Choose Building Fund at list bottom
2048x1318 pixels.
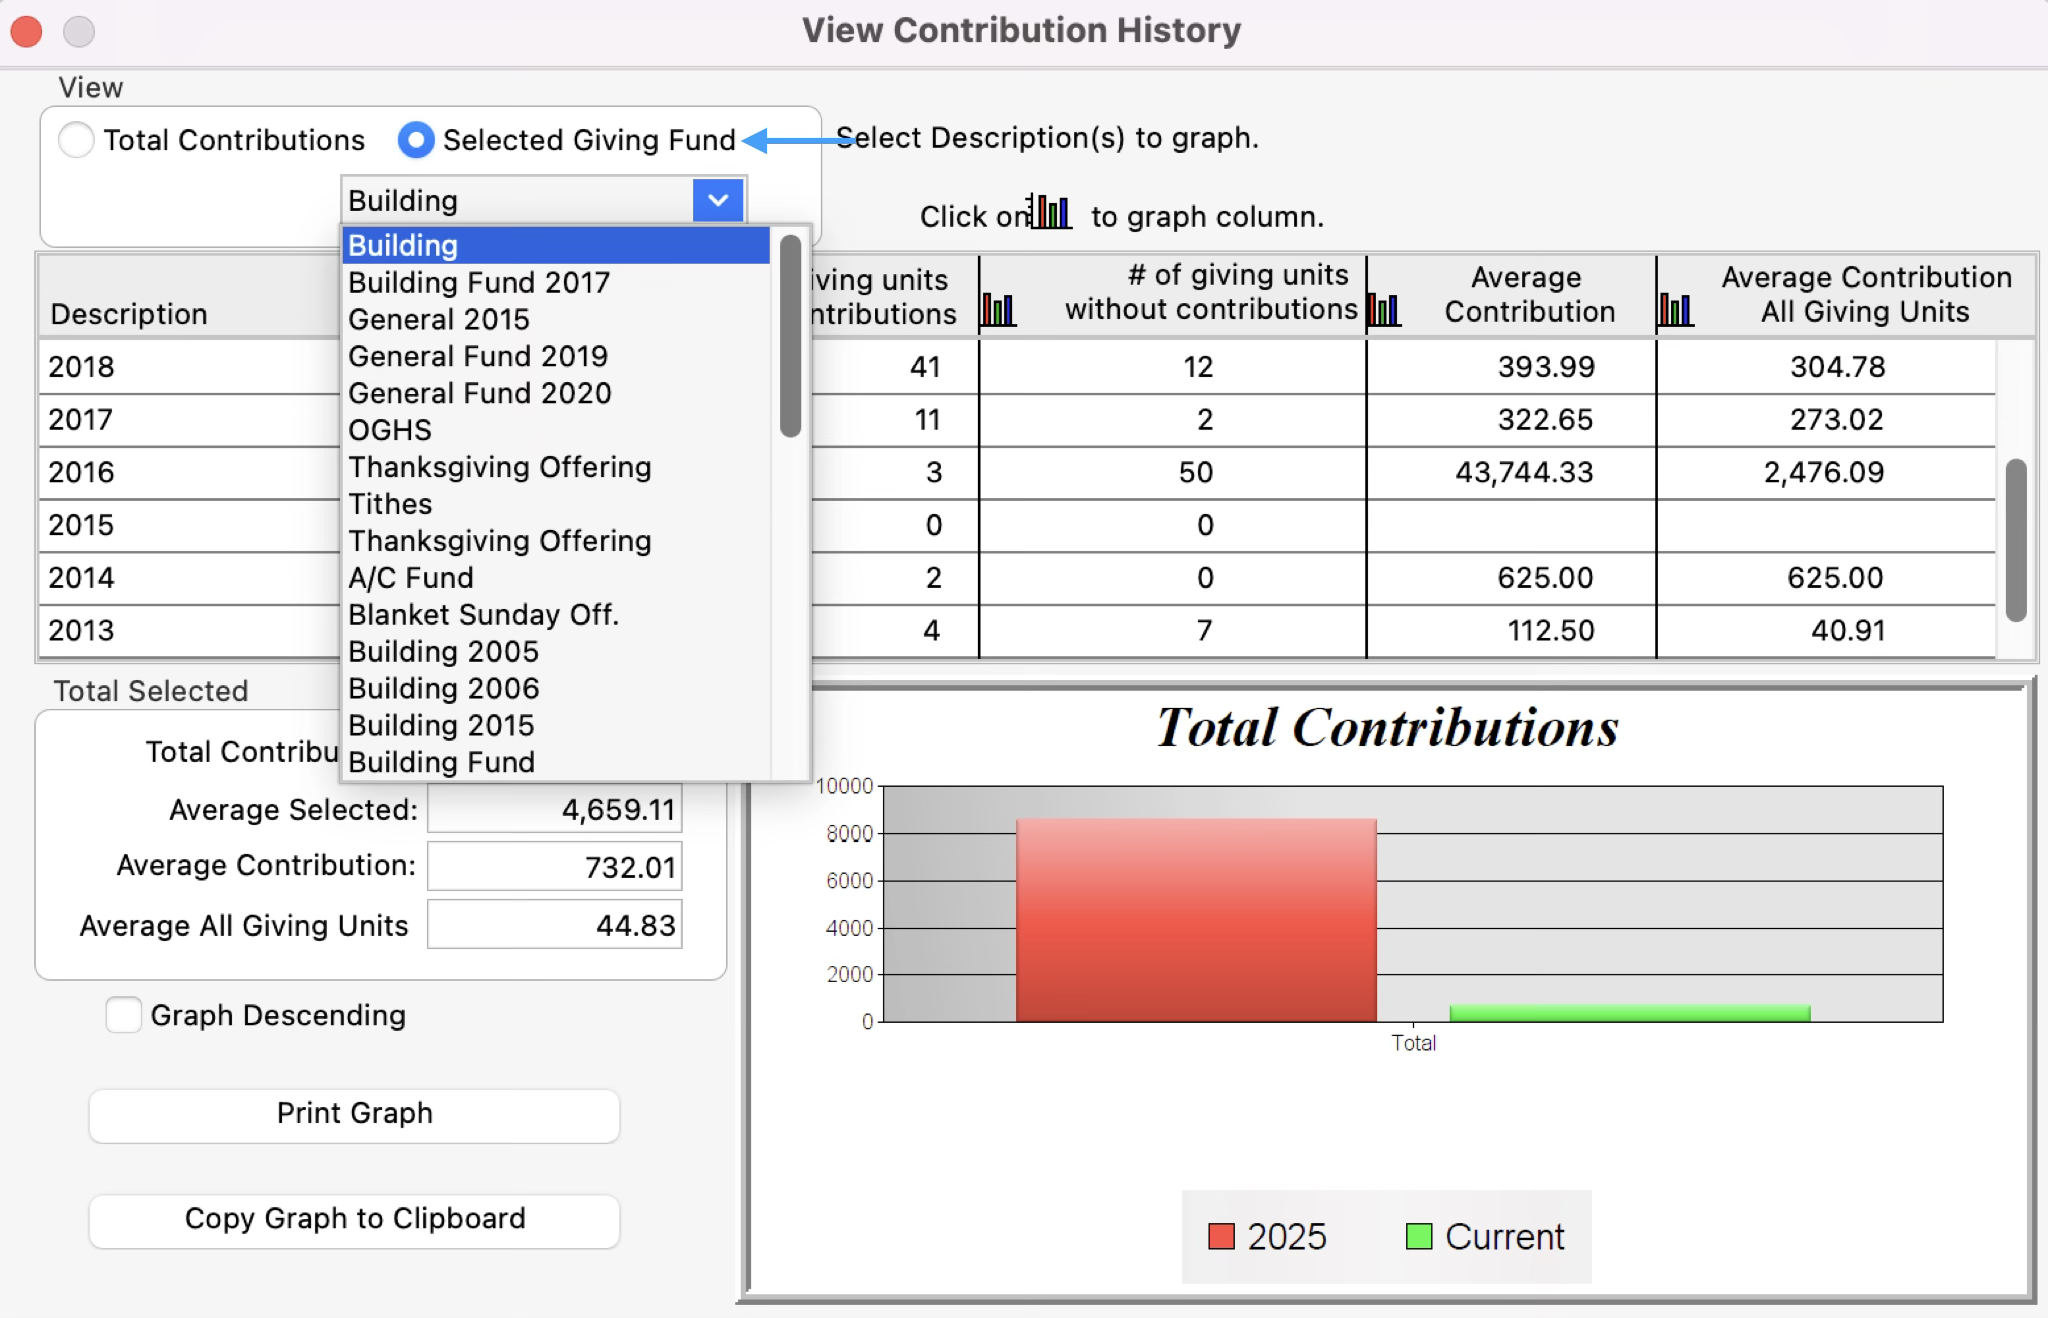[556, 762]
